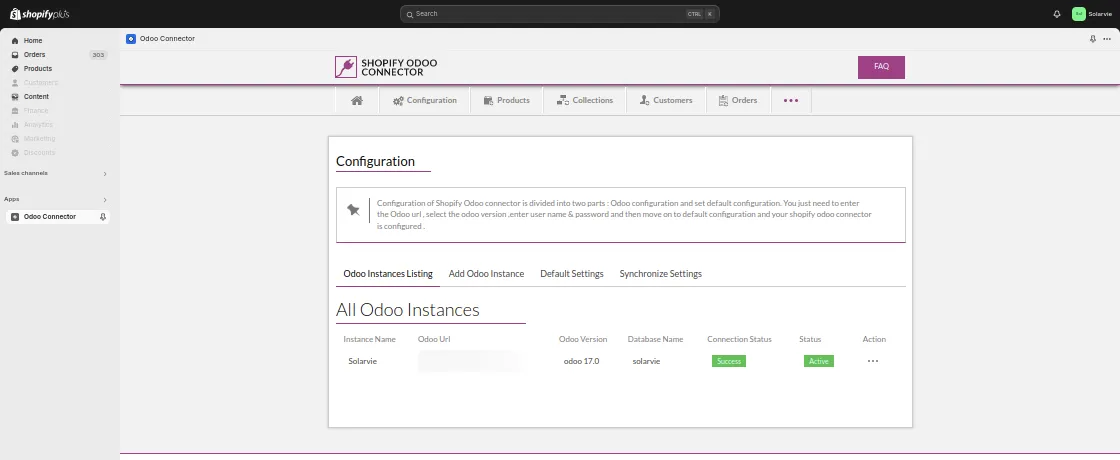
Task: Click the Shopify Plus logo
Action: point(41,14)
